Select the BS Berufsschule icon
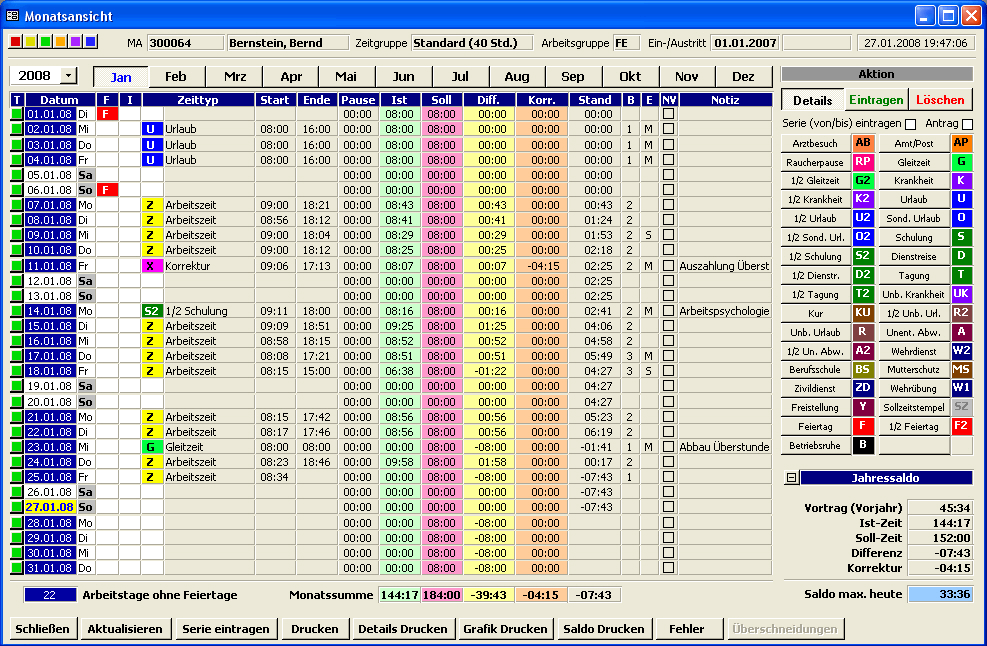The image size is (987, 646). (x=862, y=370)
